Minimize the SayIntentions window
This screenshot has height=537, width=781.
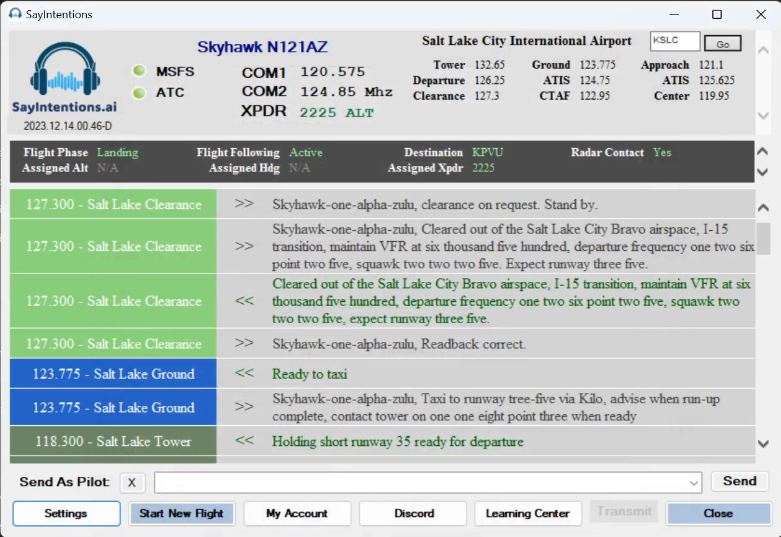(674, 14)
